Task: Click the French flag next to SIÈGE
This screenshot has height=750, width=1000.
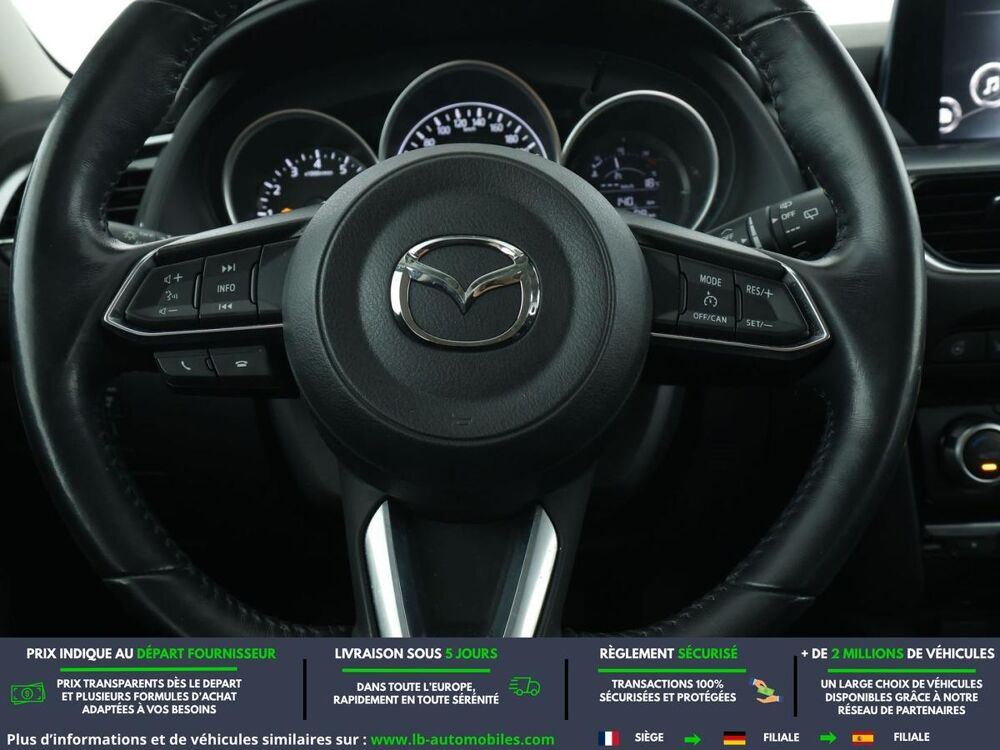Action: click(x=609, y=738)
